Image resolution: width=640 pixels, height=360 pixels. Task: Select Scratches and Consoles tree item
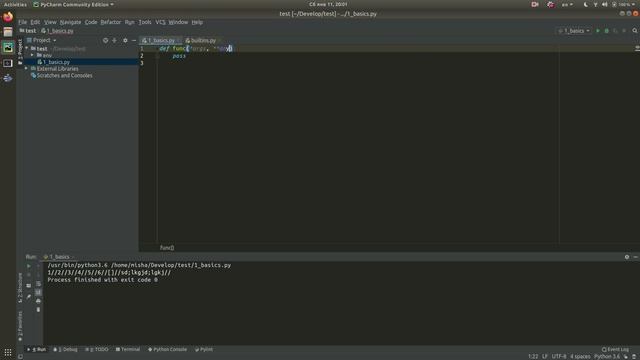pyautogui.click(x=62, y=76)
